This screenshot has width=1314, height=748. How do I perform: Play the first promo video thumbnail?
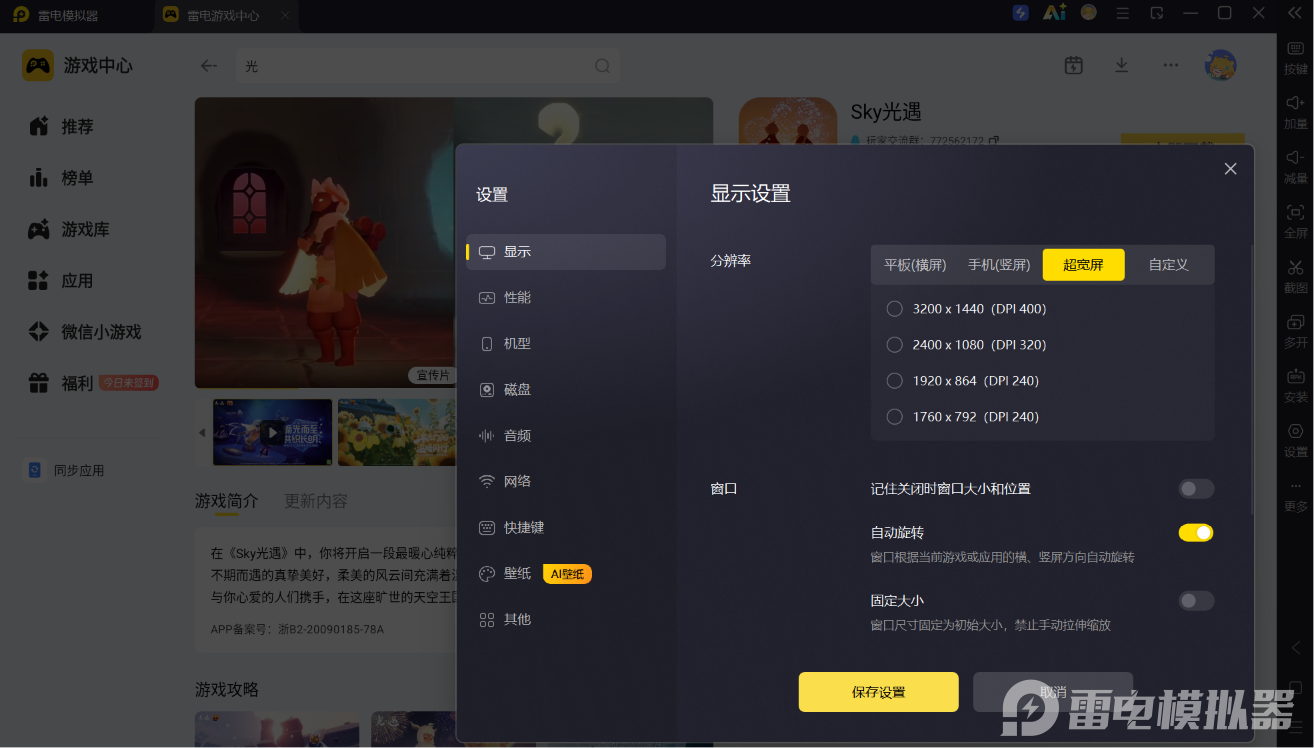click(x=272, y=432)
